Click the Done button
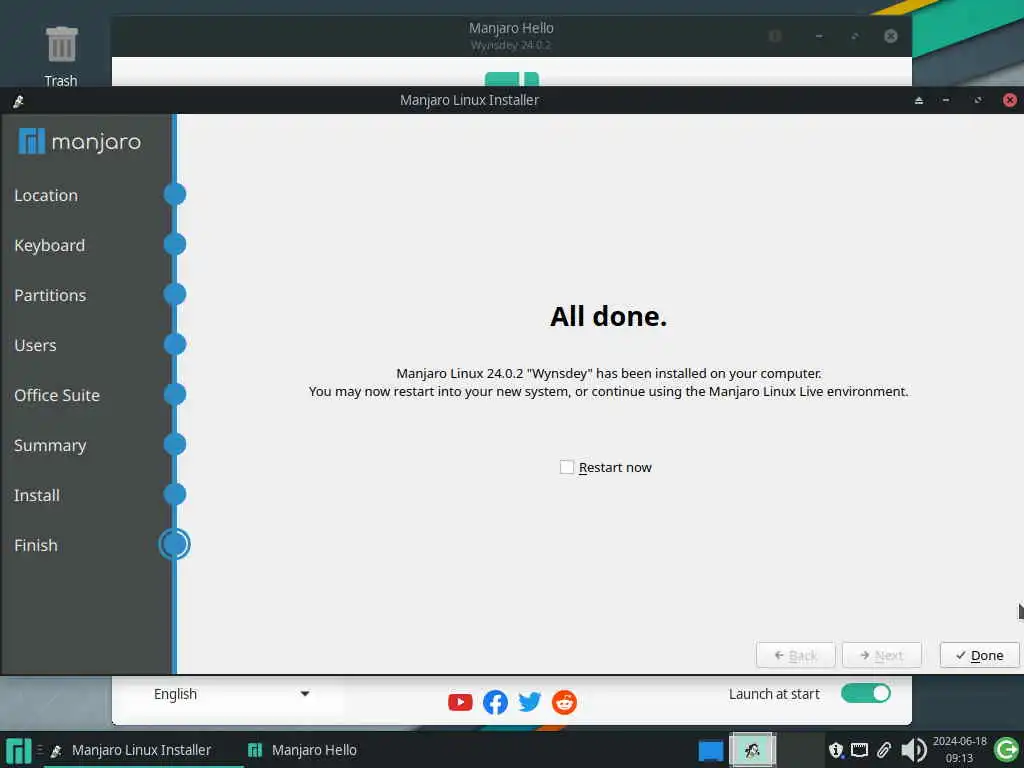The height and width of the screenshot is (768, 1024). (980, 656)
